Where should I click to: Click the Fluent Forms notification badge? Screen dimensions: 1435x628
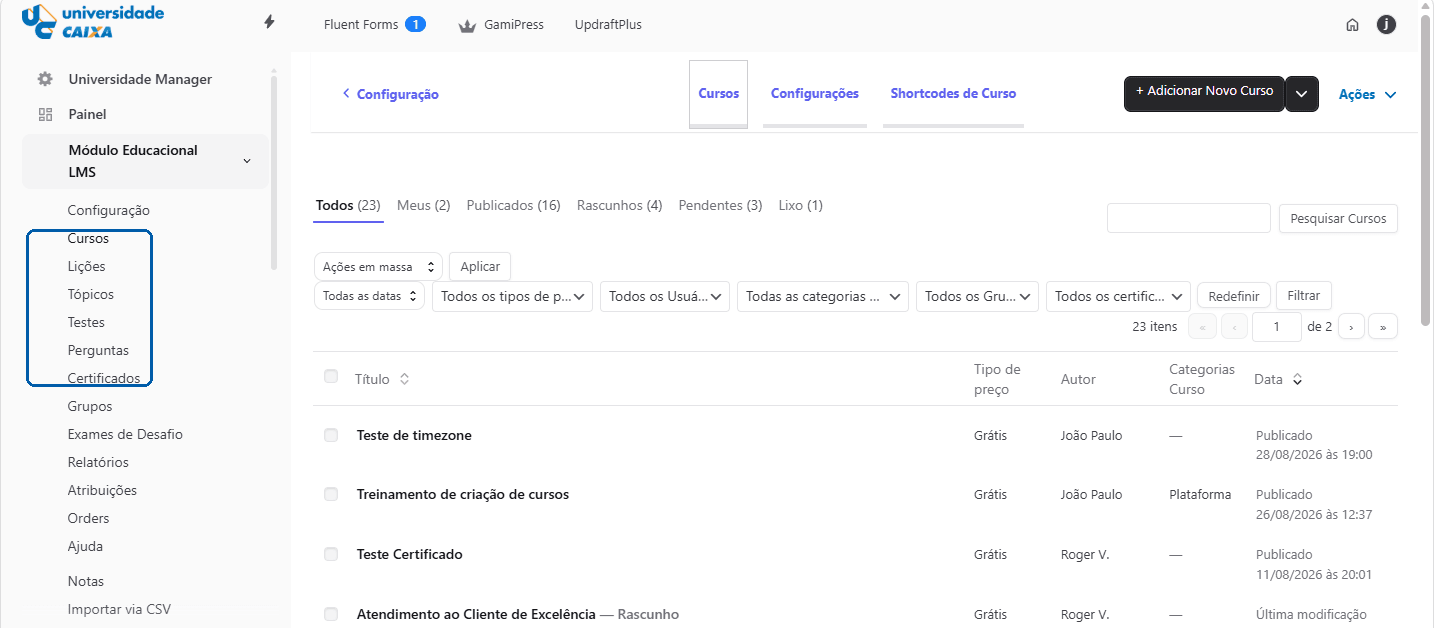tap(415, 24)
